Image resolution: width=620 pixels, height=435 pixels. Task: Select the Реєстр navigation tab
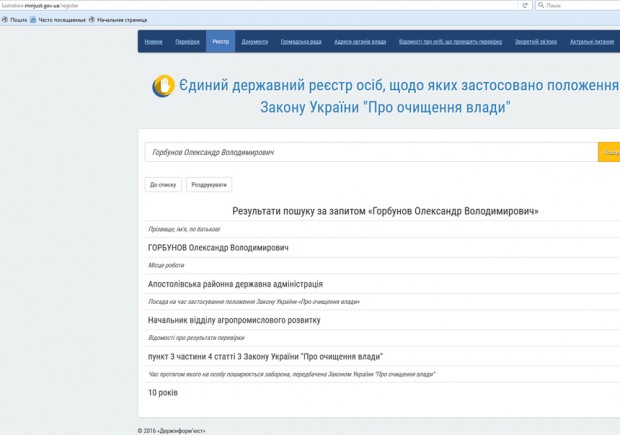(220, 42)
